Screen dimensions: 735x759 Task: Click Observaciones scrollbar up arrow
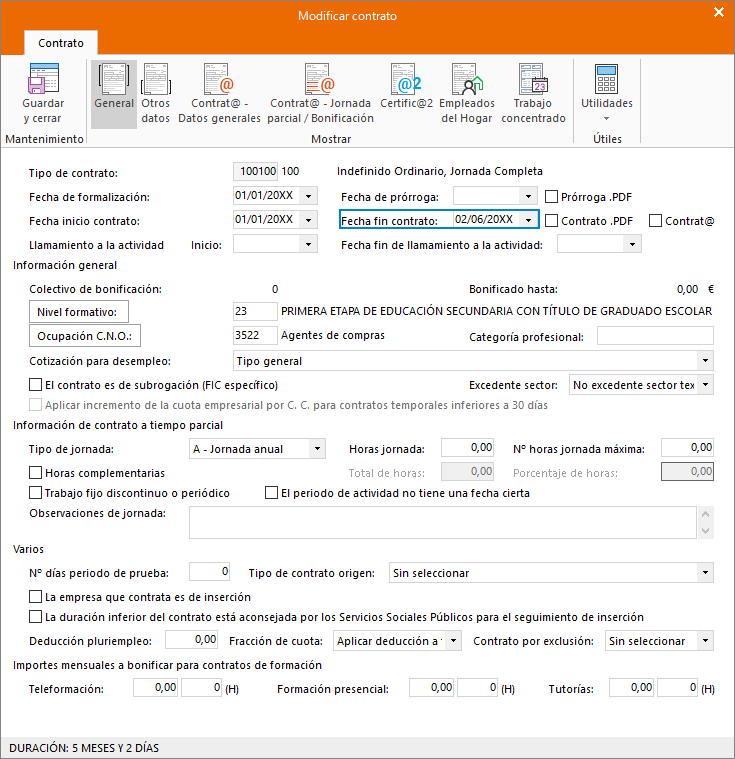point(705,514)
